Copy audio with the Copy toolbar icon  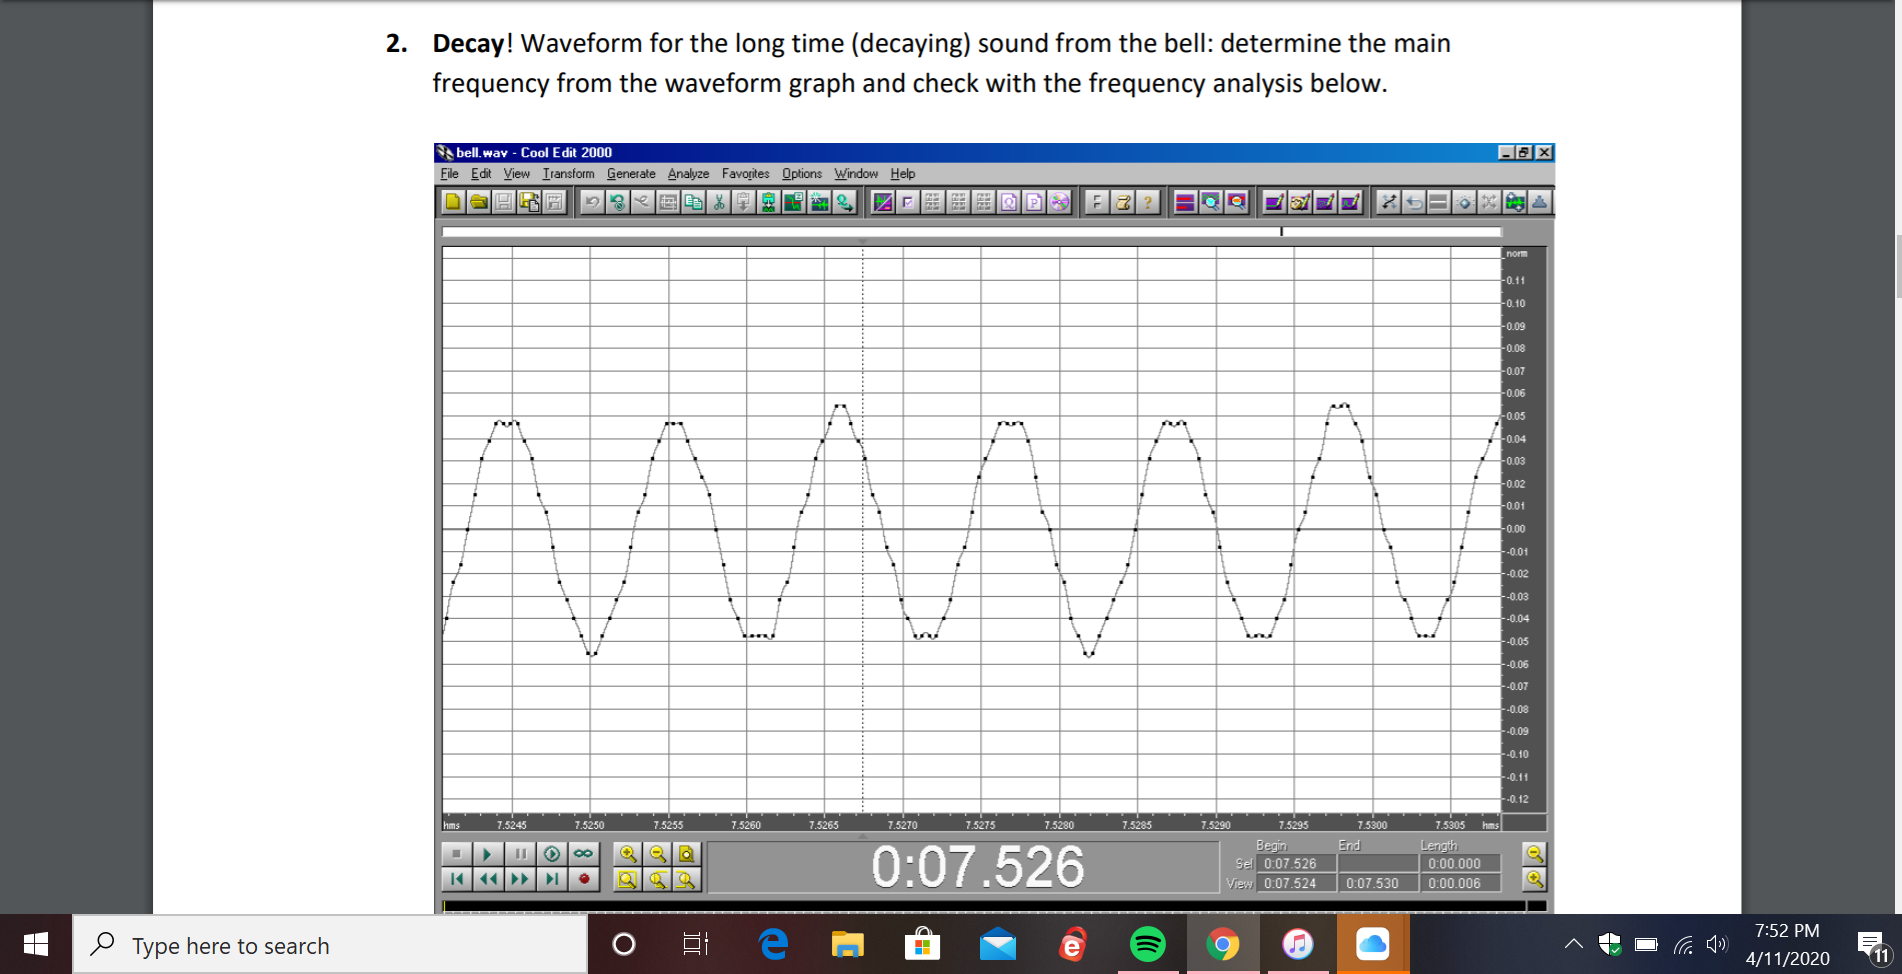tap(695, 201)
